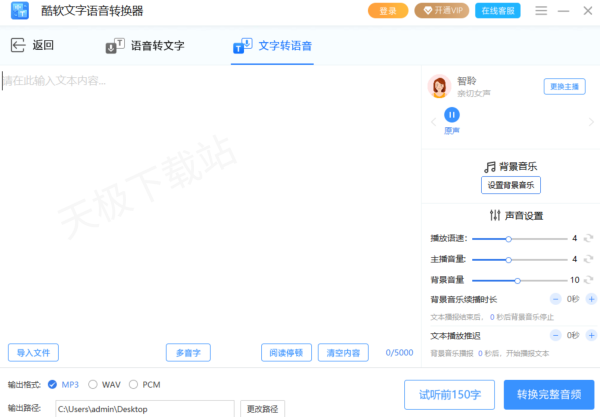Click the output path field C:\Users\admin\Desktop
This screenshot has width=600, height=417.
[145, 409]
